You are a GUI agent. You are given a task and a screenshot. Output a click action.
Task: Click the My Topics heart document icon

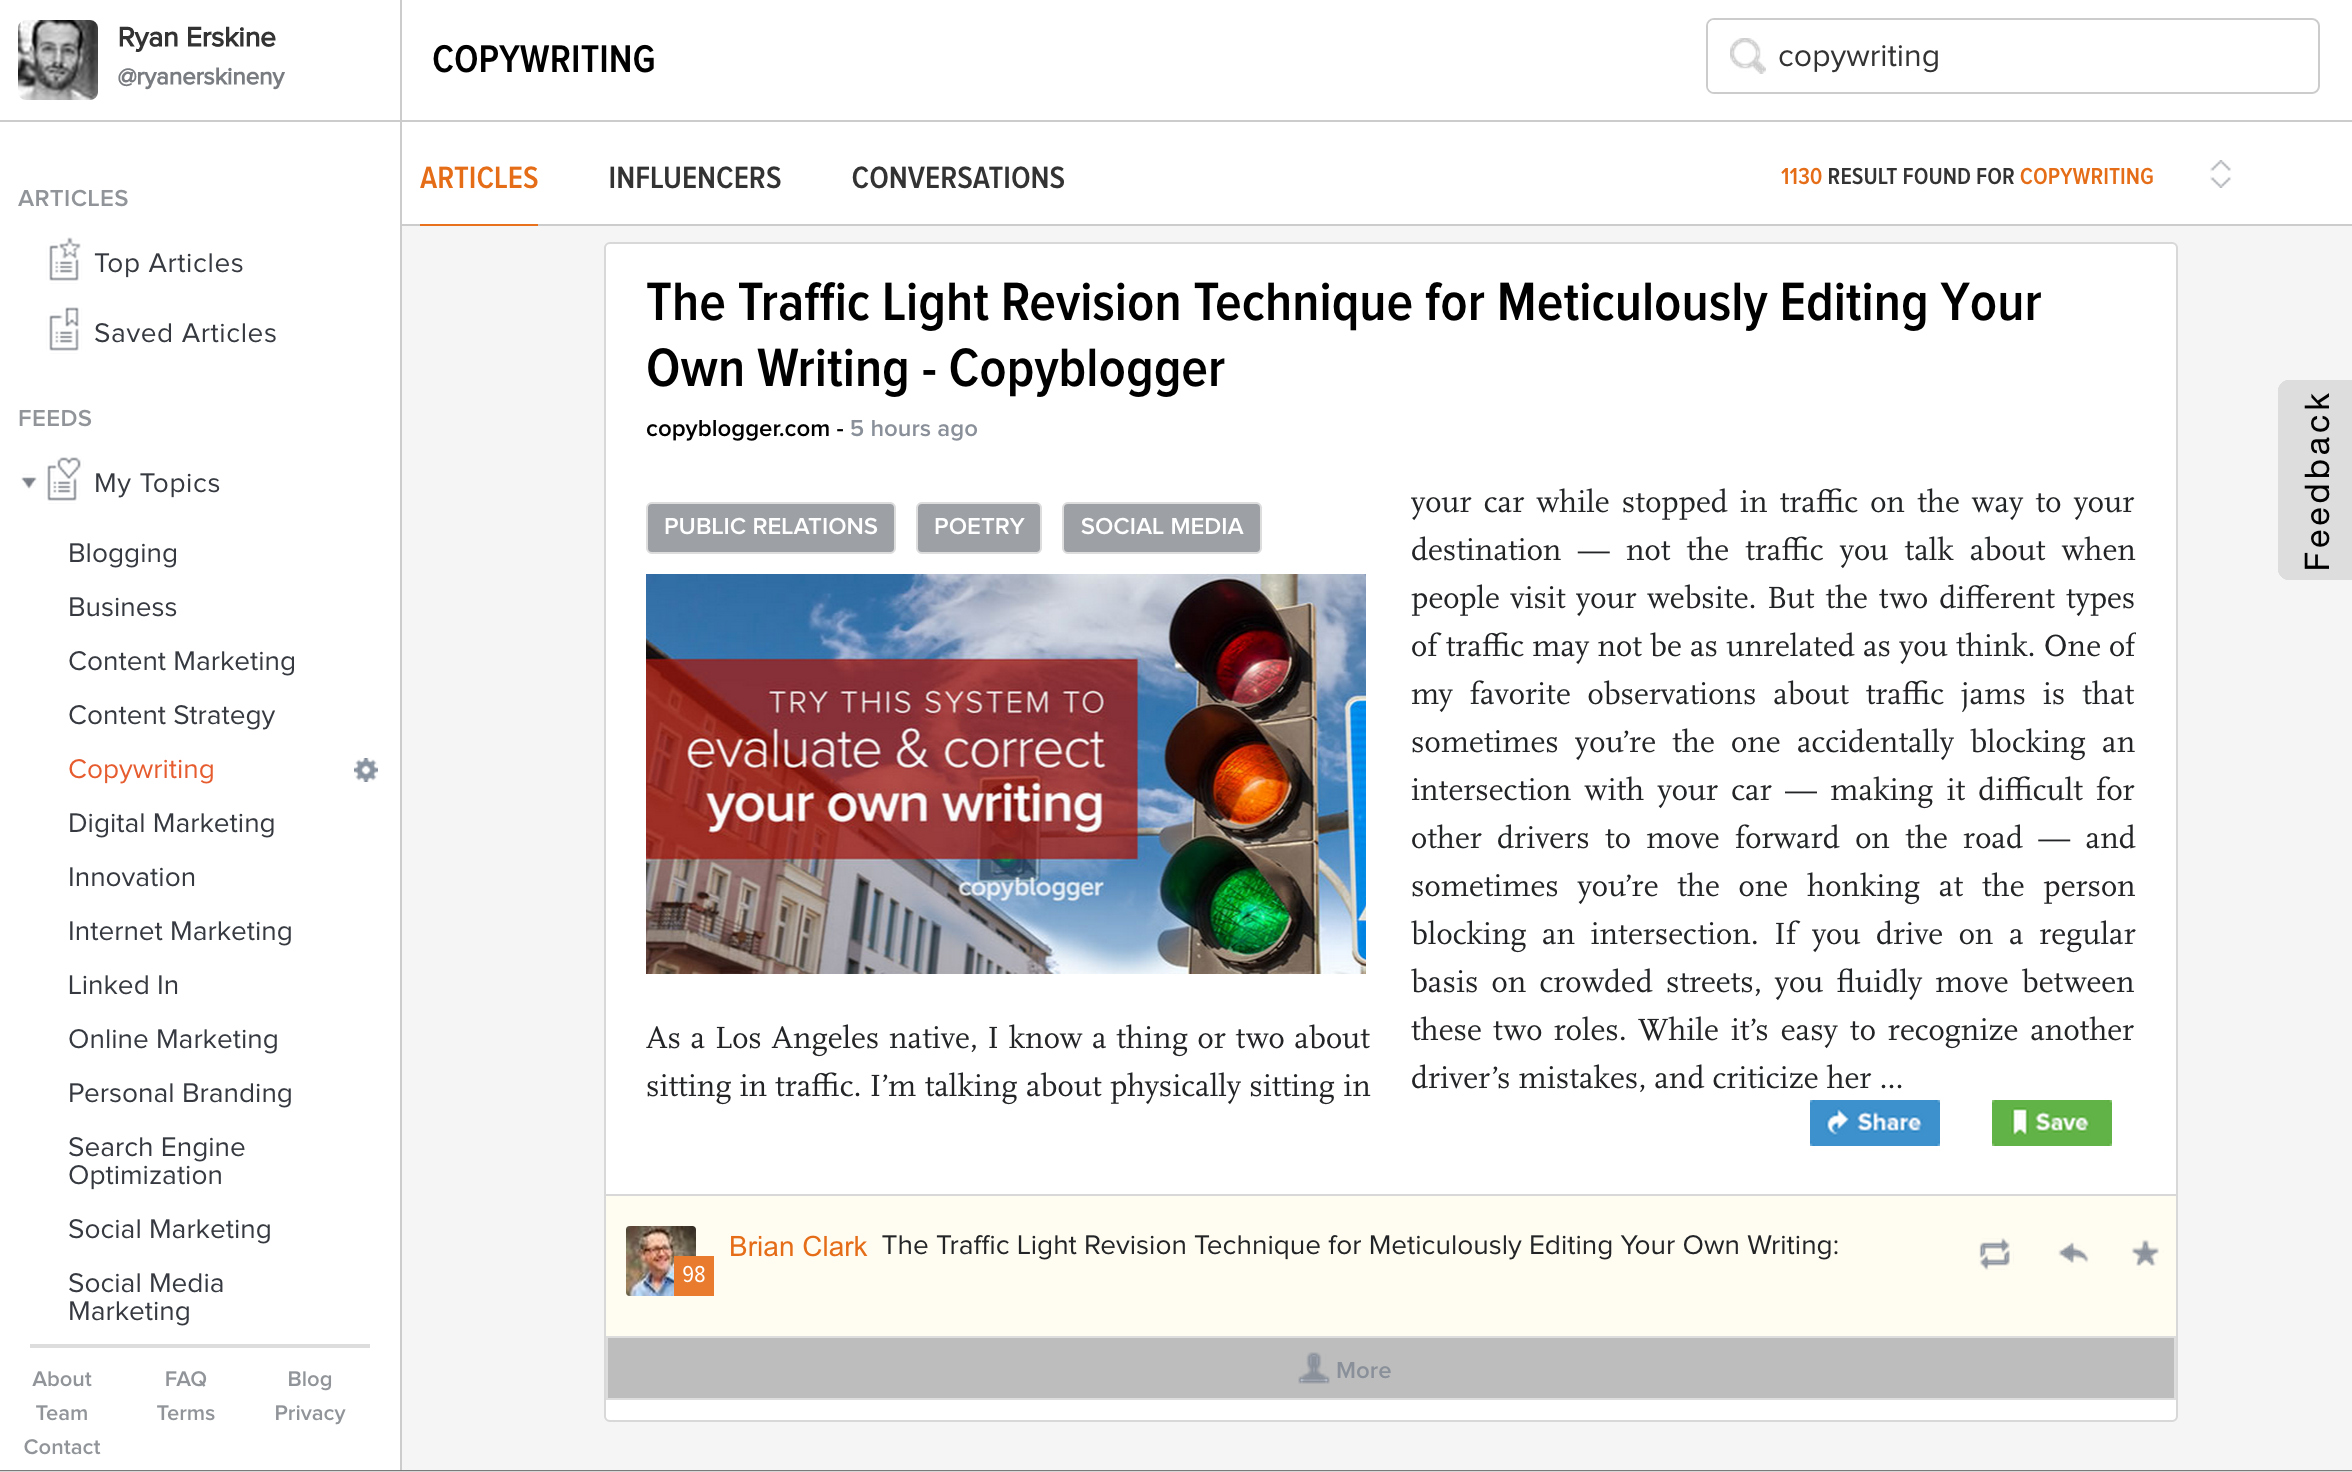tap(64, 480)
